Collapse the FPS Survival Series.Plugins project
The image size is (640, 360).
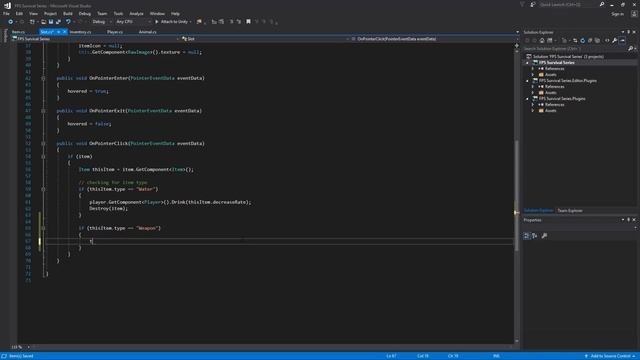(x=527, y=99)
